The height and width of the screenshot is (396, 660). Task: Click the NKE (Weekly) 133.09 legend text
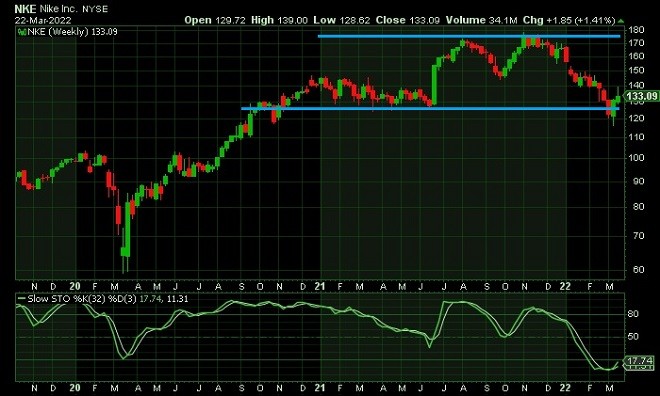(72, 32)
